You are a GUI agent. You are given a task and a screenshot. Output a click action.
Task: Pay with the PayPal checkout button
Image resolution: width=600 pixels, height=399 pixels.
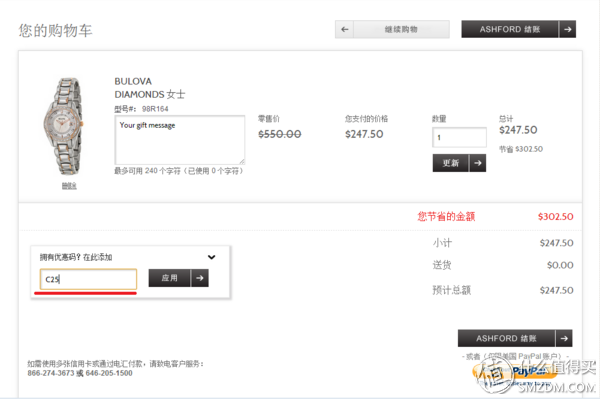click(x=513, y=375)
